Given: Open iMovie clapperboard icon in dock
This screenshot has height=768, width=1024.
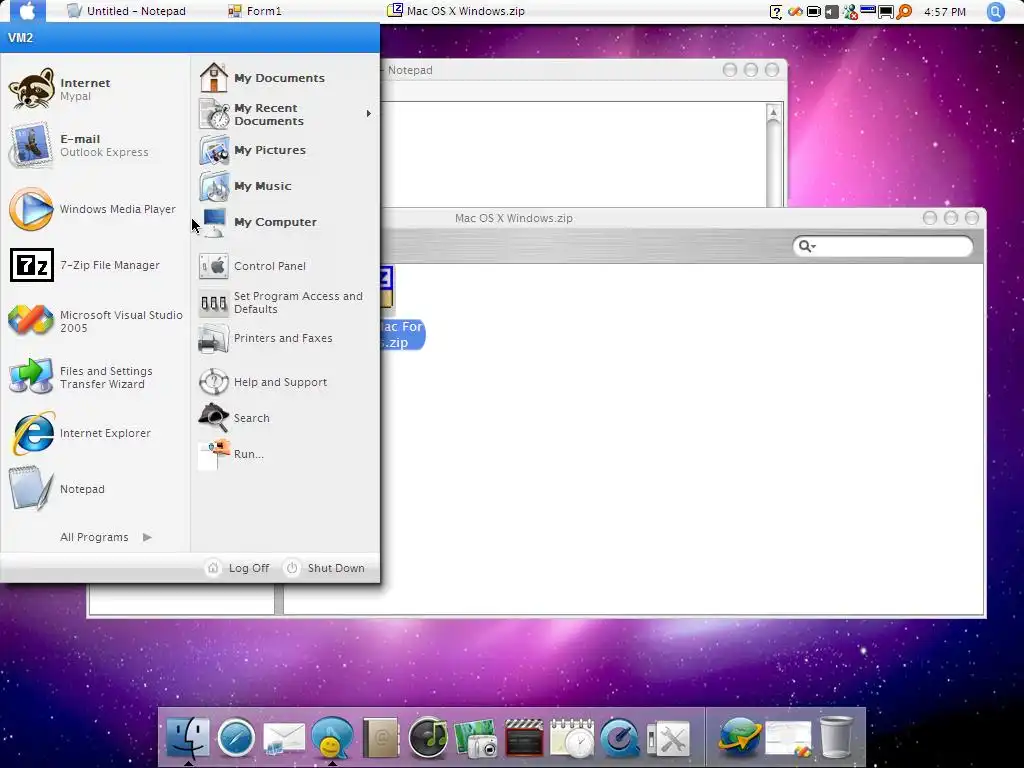Looking at the screenshot, I should pos(524,738).
